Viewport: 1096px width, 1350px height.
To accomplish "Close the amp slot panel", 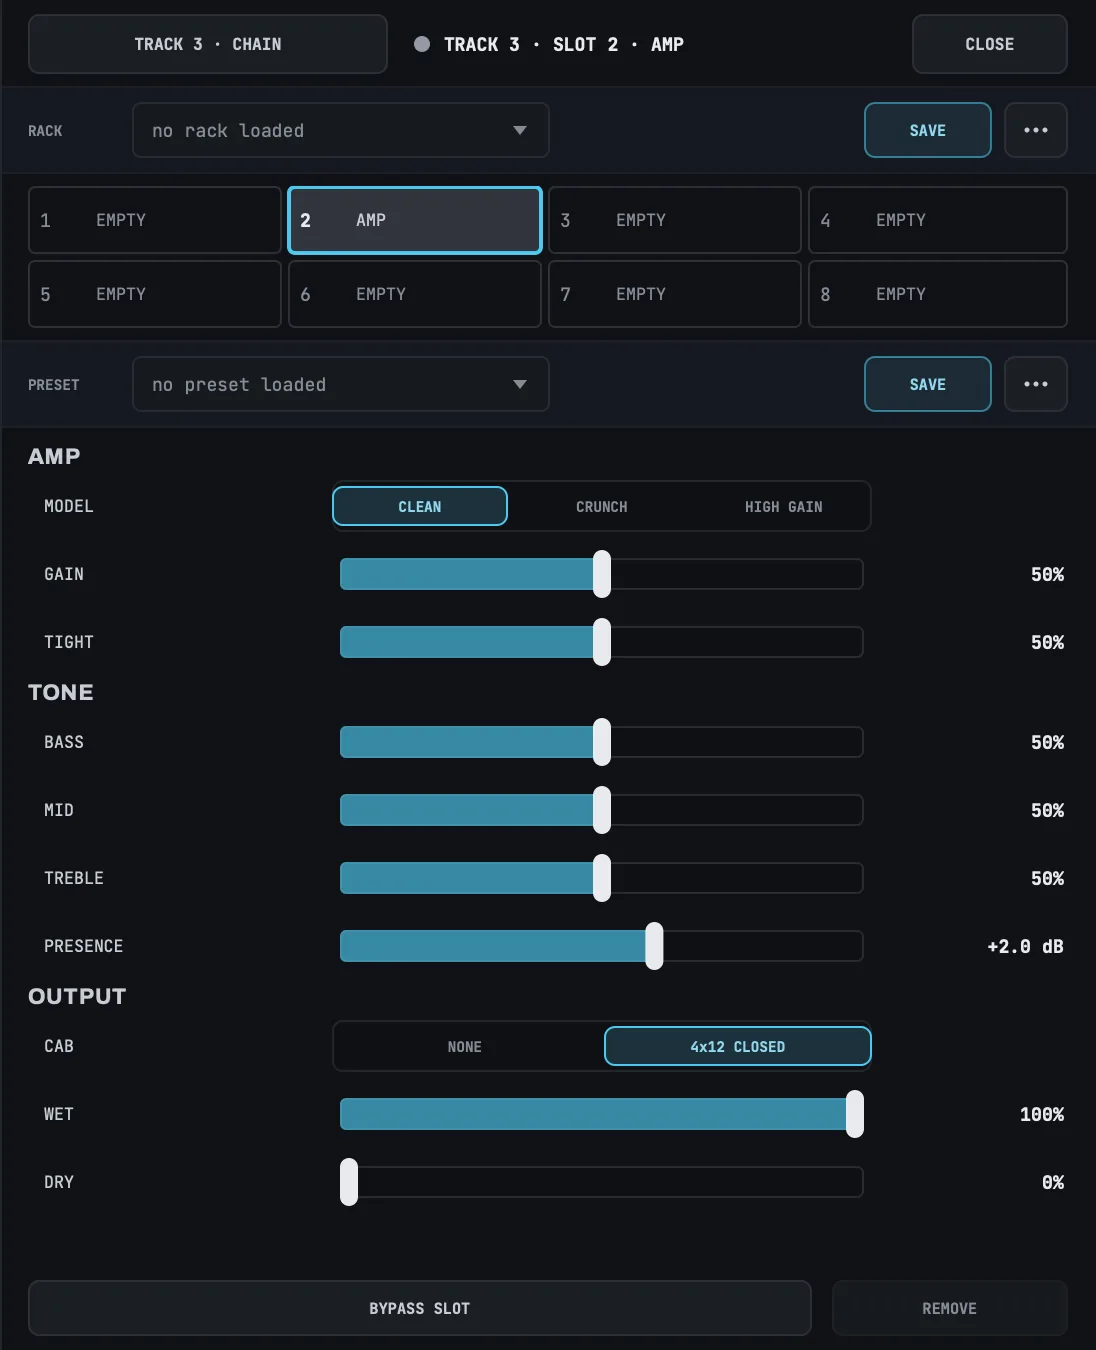I will (990, 44).
